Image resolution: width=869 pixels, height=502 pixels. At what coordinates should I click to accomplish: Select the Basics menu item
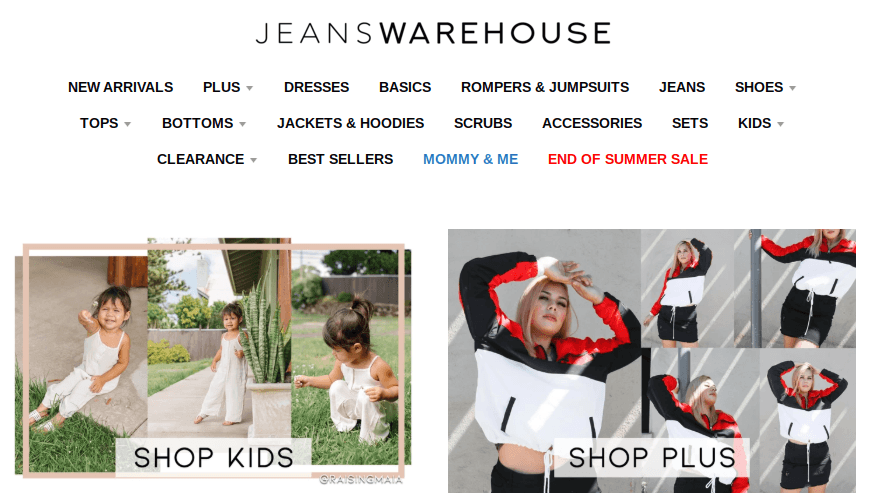point(405,87)
